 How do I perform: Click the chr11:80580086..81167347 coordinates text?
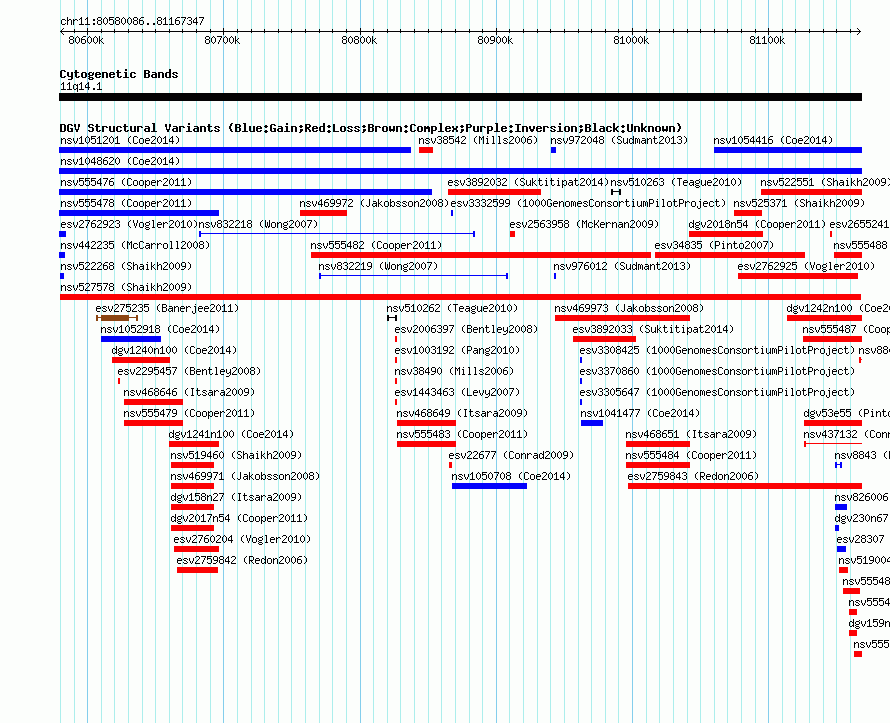tap(132, 21)
